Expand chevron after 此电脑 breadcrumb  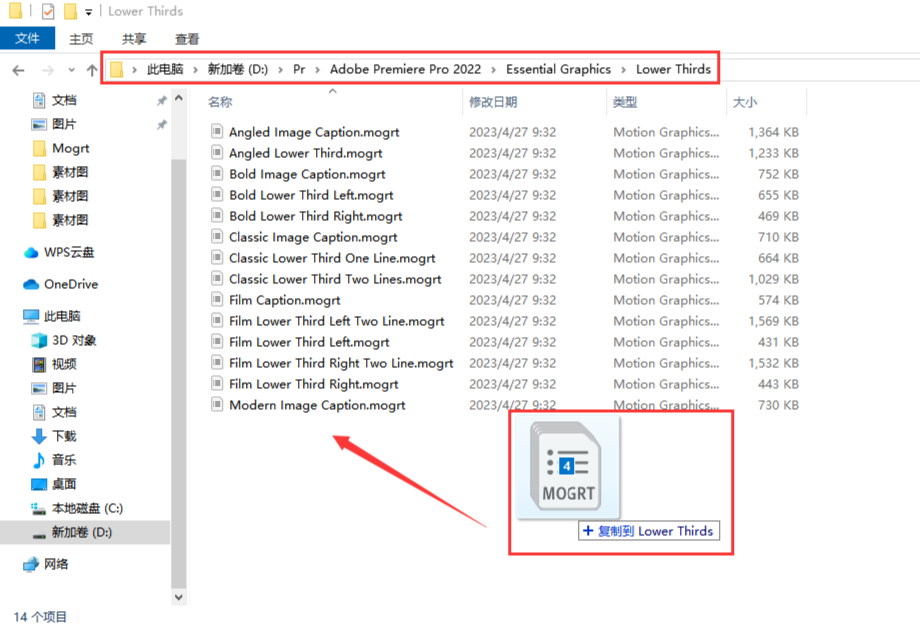tap(195, 70)
